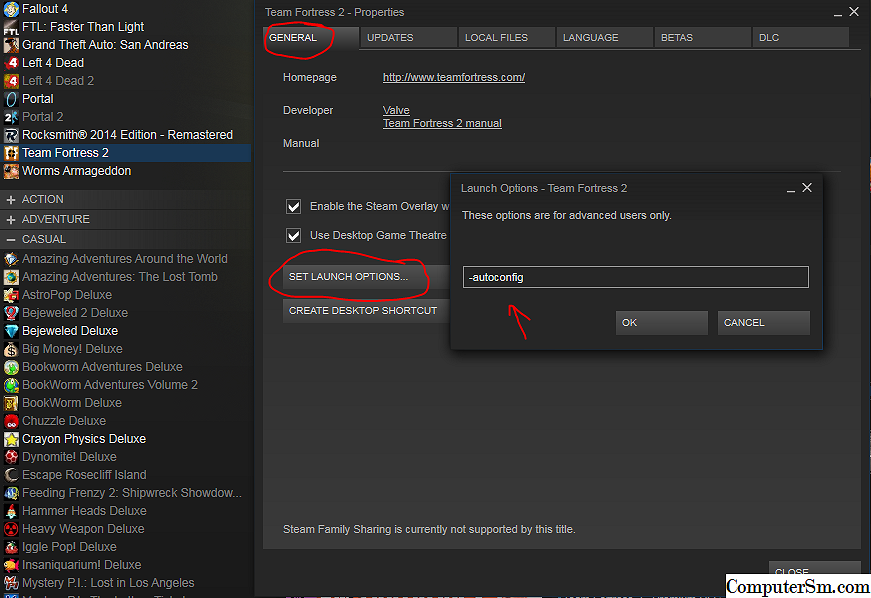Click CANCEL in Launch Options dialog

point(763,323)
